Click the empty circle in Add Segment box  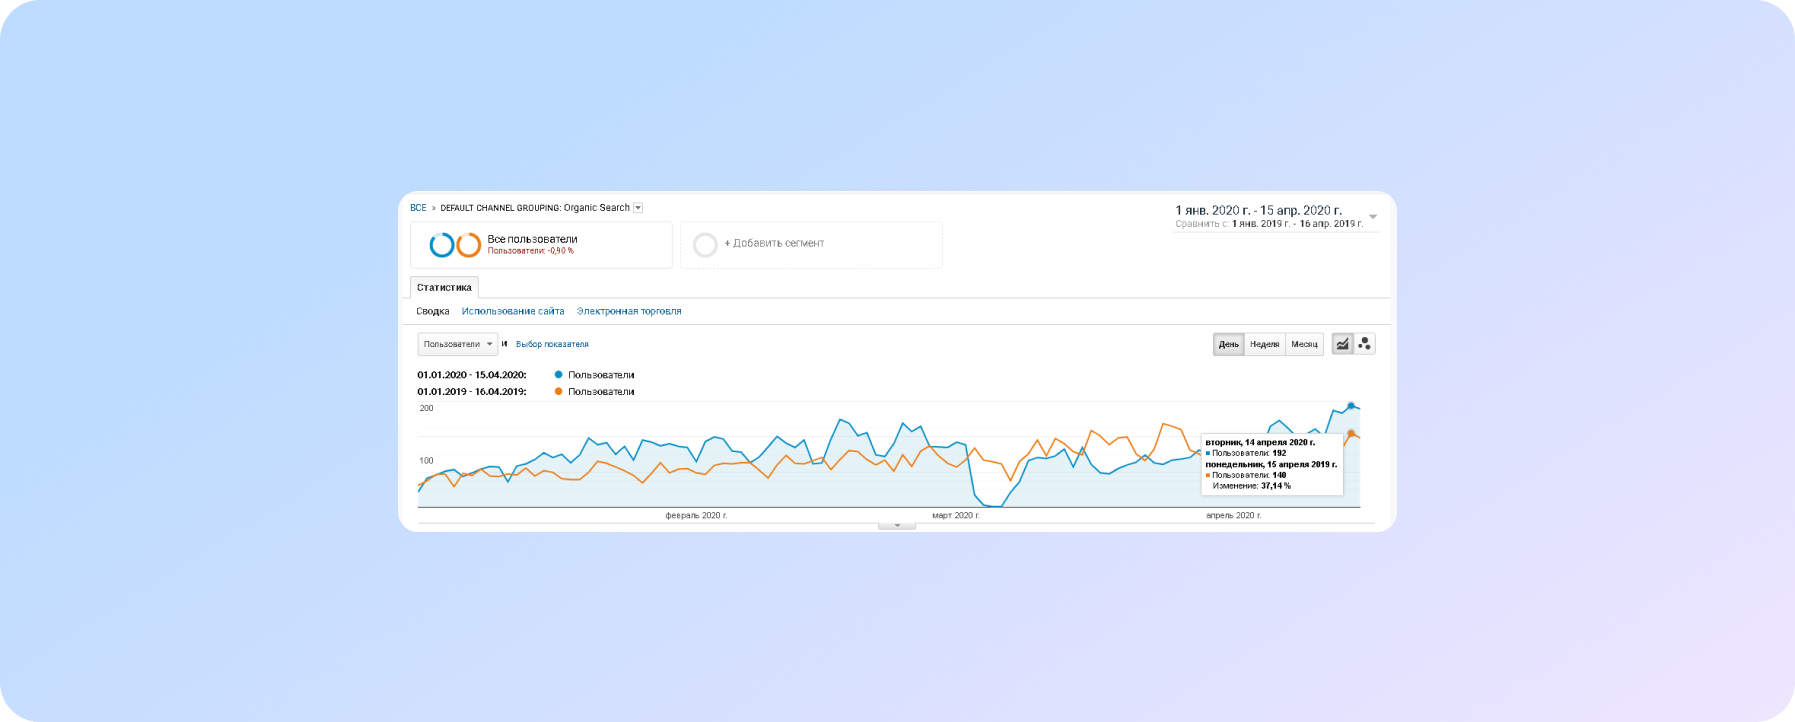tap(705, 244)
